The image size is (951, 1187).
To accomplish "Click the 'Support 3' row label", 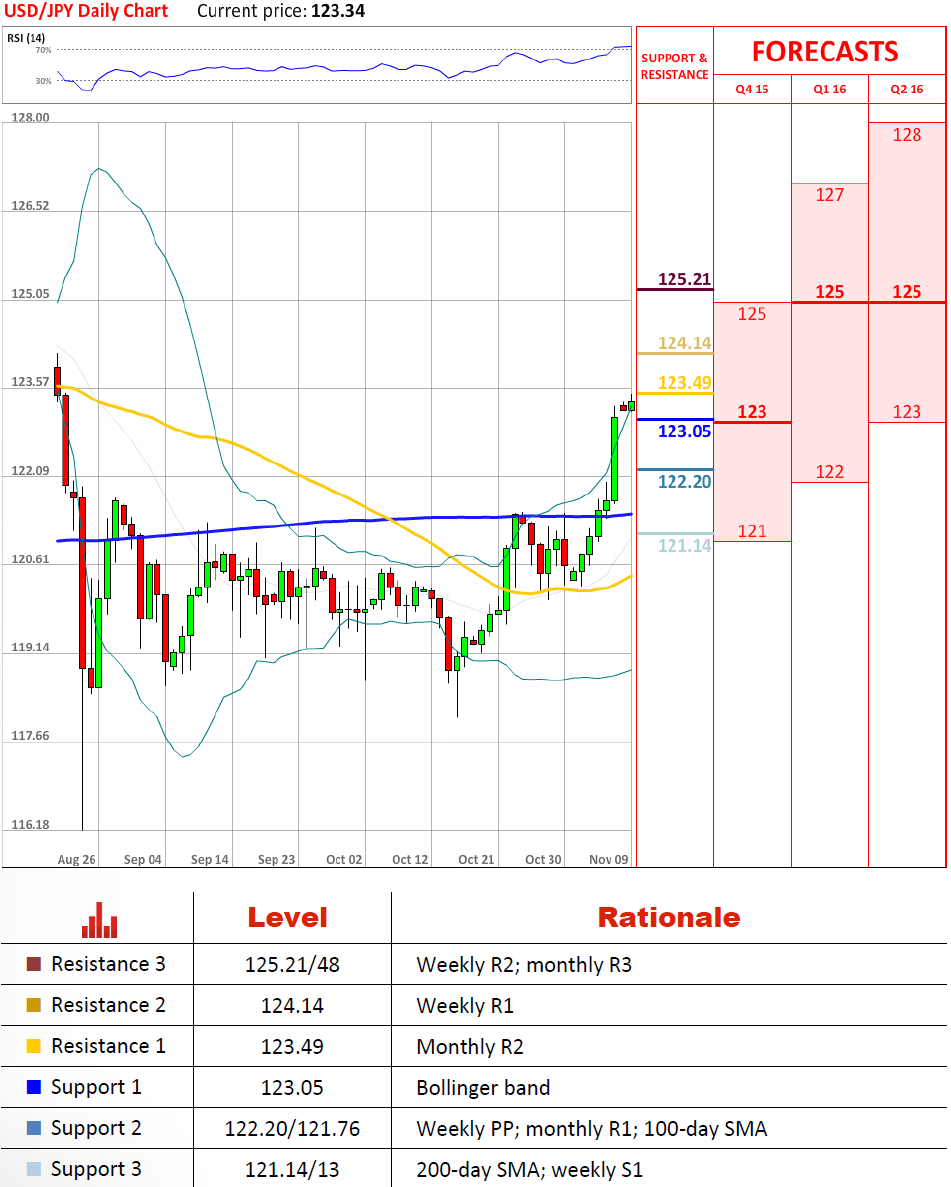I will tap(96, 1169).
